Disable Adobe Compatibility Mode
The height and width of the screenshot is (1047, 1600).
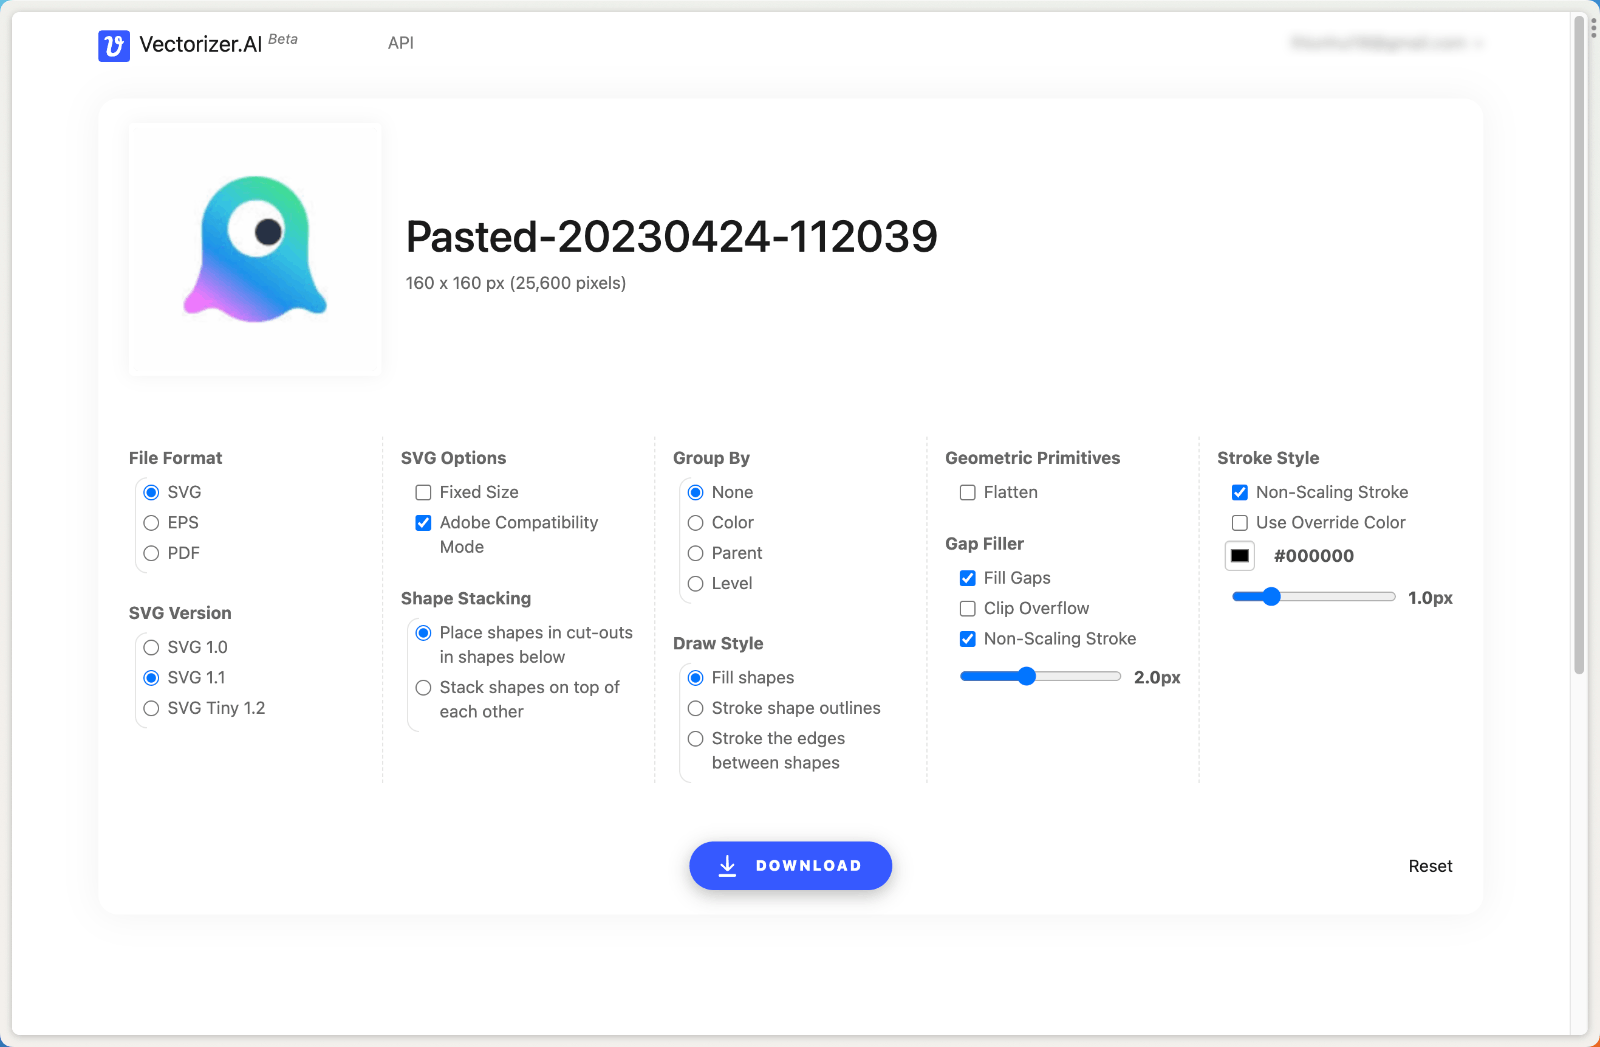coord(423,522)
